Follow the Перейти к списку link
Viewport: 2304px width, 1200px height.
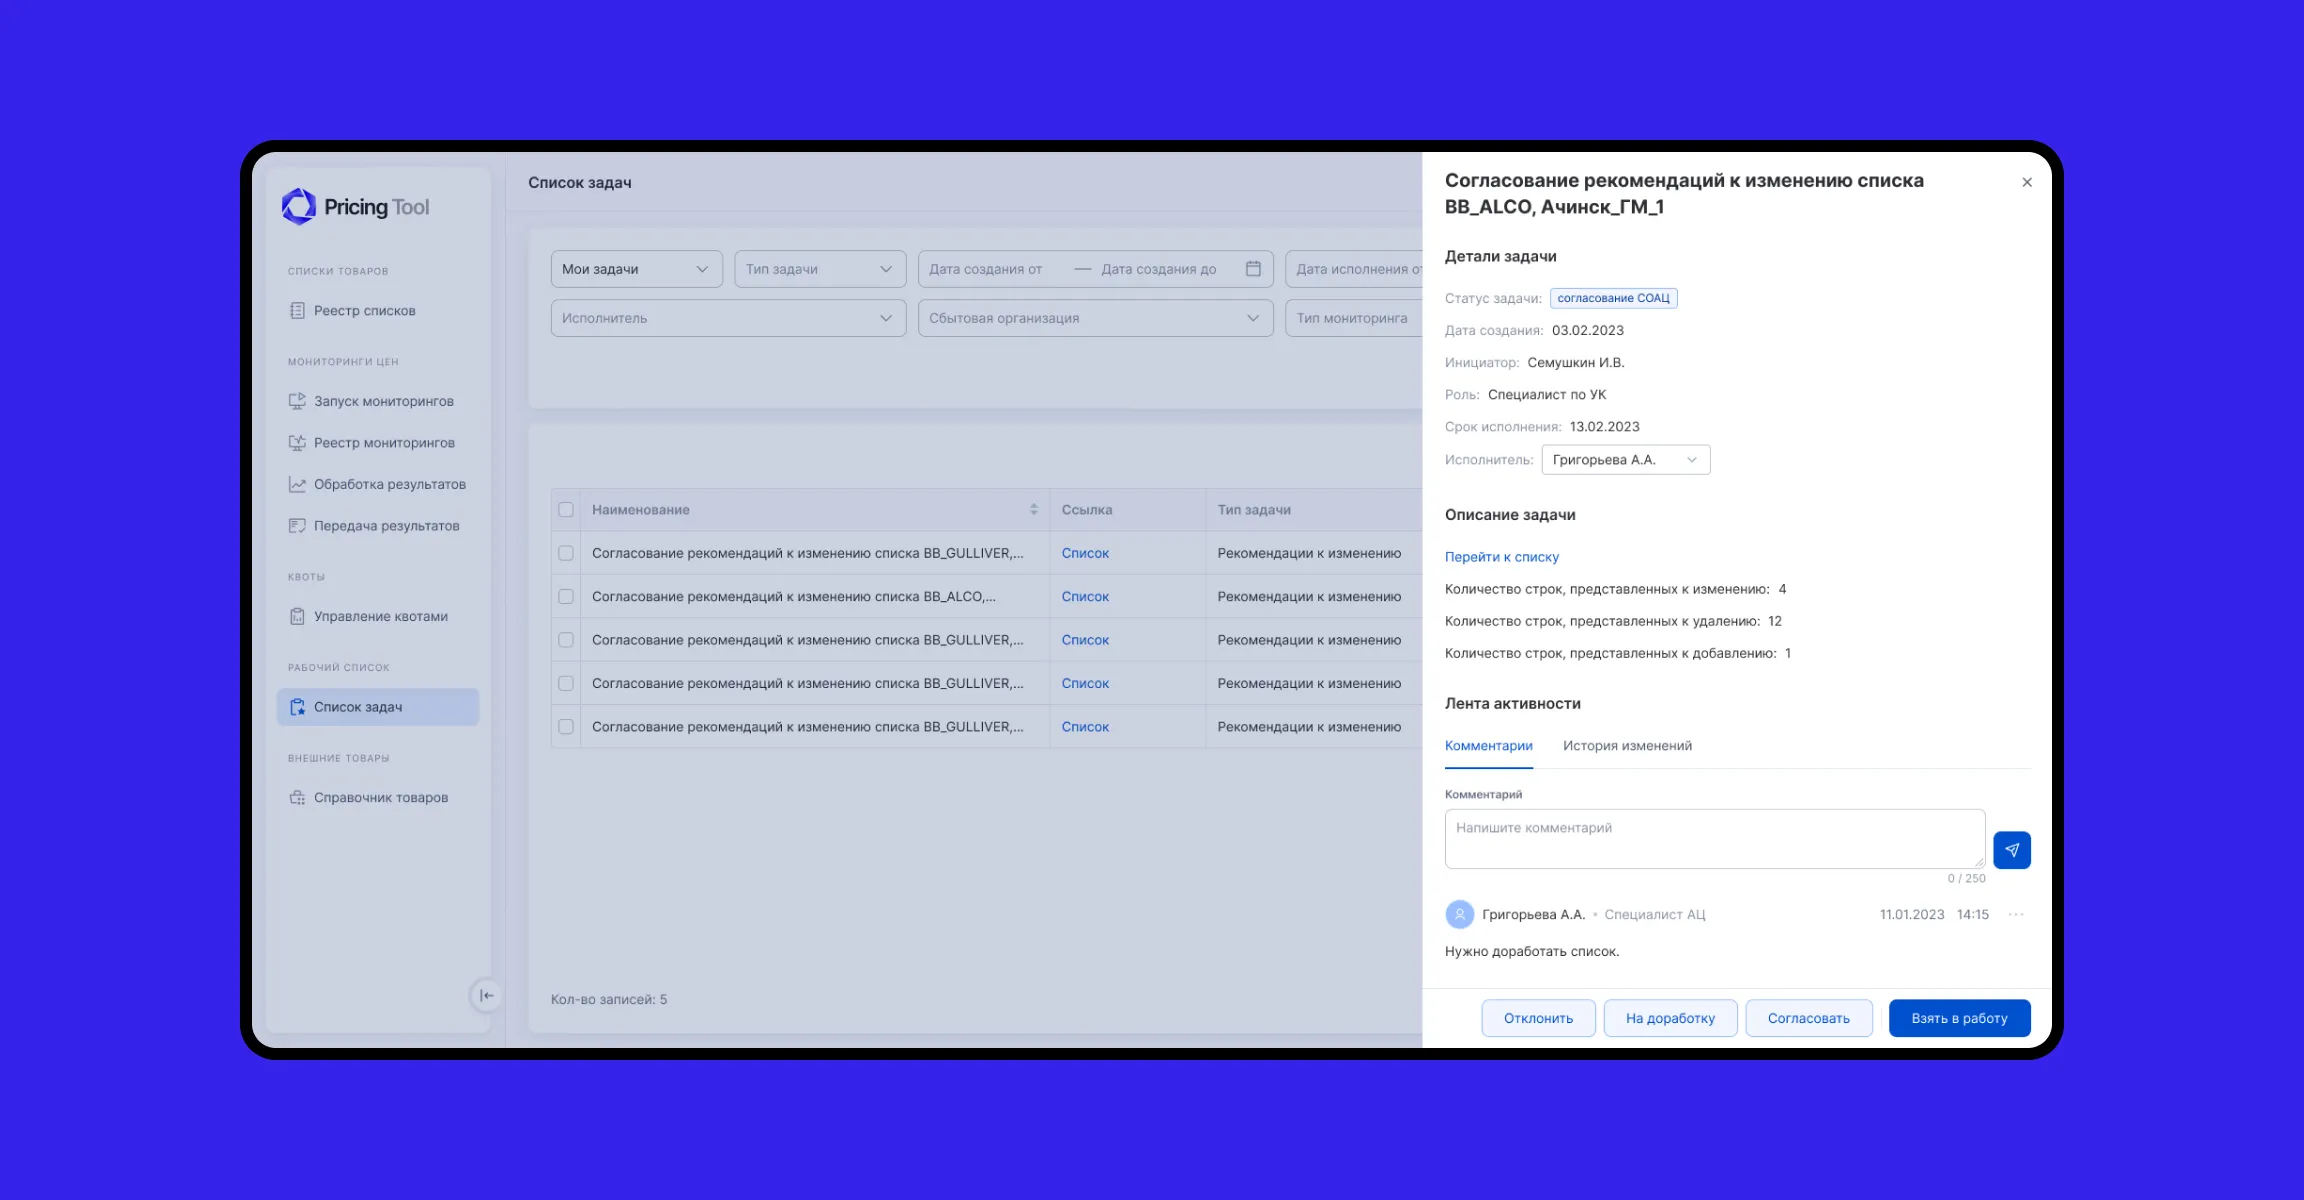tap(1501, 557)
